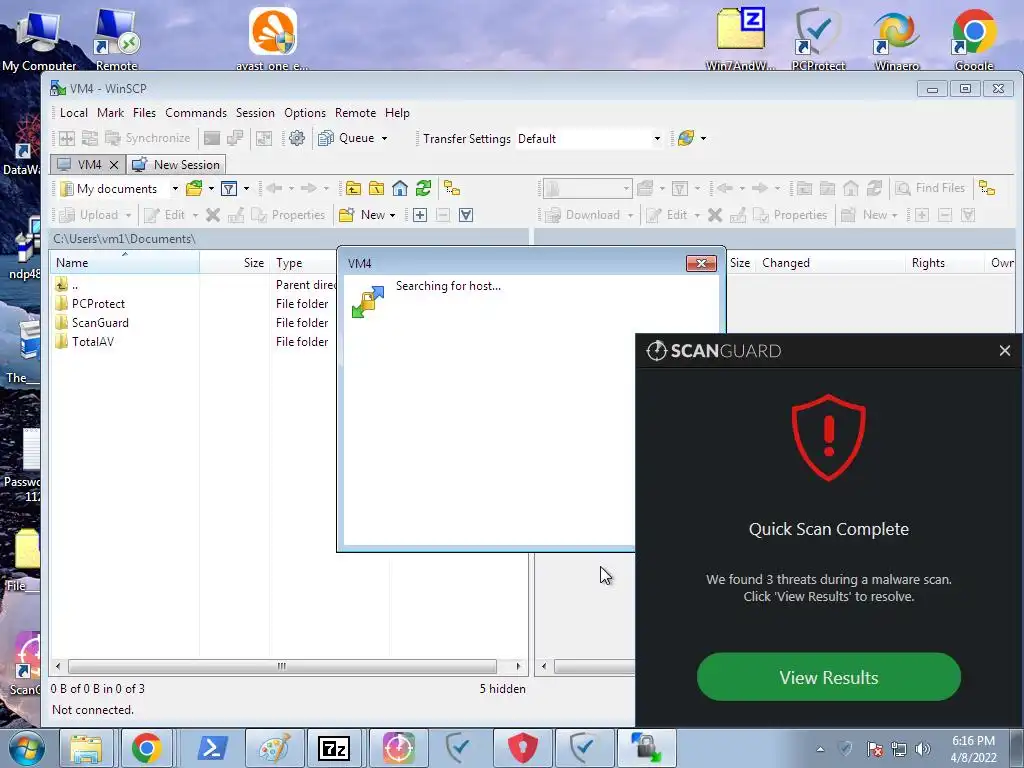Click the remote Rights column header
The width and height of the screenshot is (1024, 768).
944,263
